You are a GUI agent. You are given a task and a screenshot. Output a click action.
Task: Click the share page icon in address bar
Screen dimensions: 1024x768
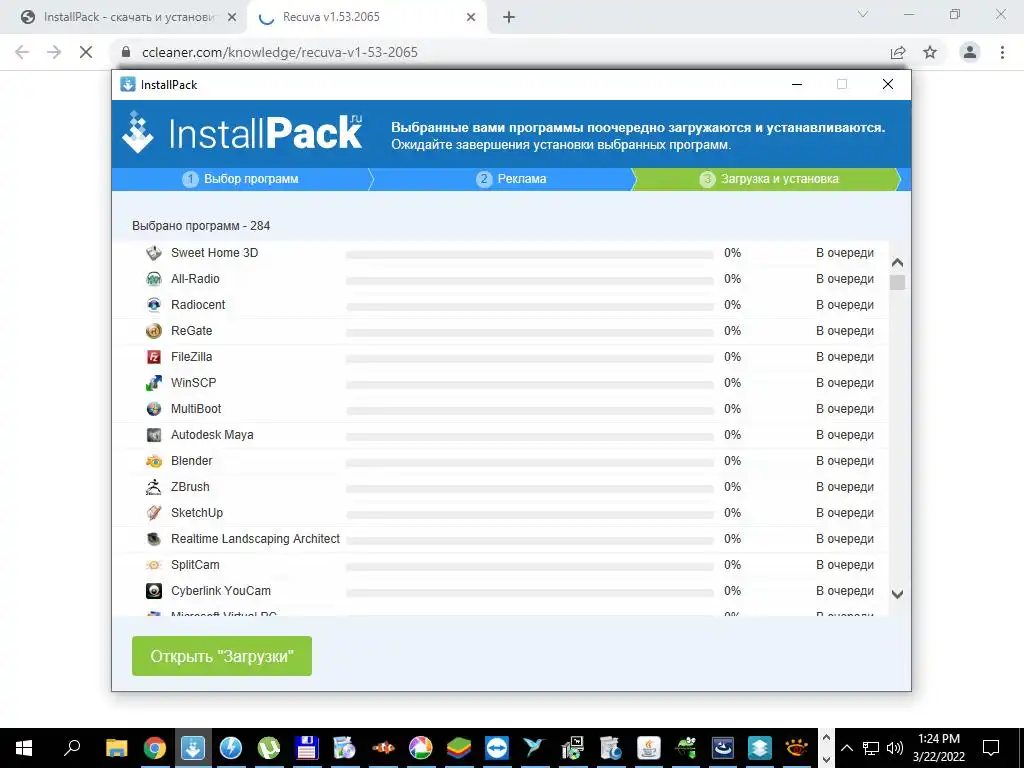coord(898,52)
